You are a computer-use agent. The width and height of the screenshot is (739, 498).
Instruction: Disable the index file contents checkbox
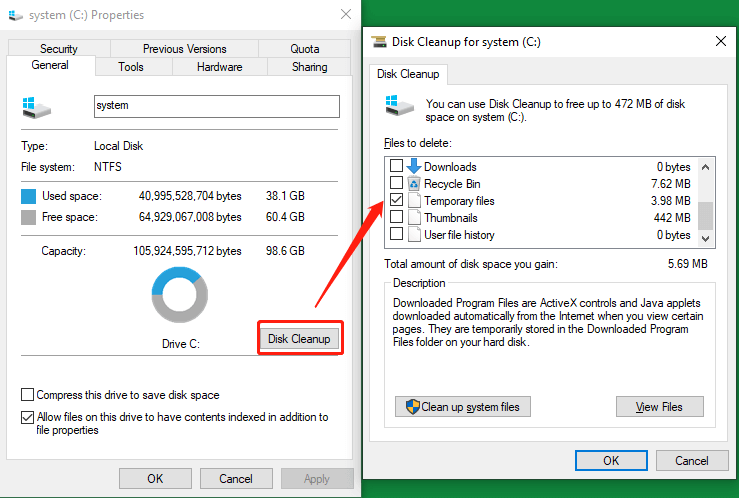[x=28, y=417]
